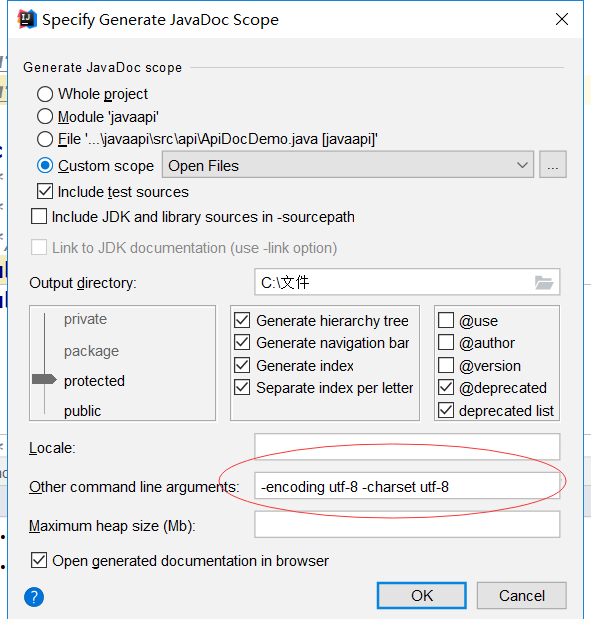Expand the Open Files scope dropdown
The image size is (591, 619).
point(347,165)
